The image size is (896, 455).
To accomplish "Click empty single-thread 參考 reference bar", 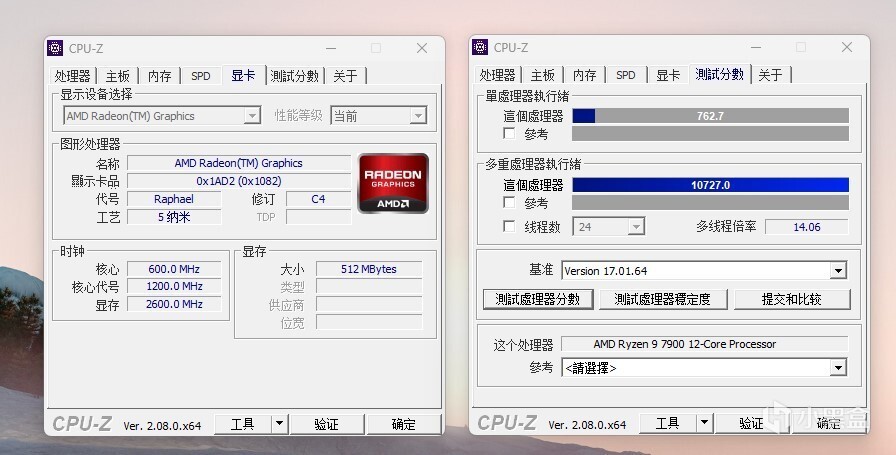I will tap(710, 134).
